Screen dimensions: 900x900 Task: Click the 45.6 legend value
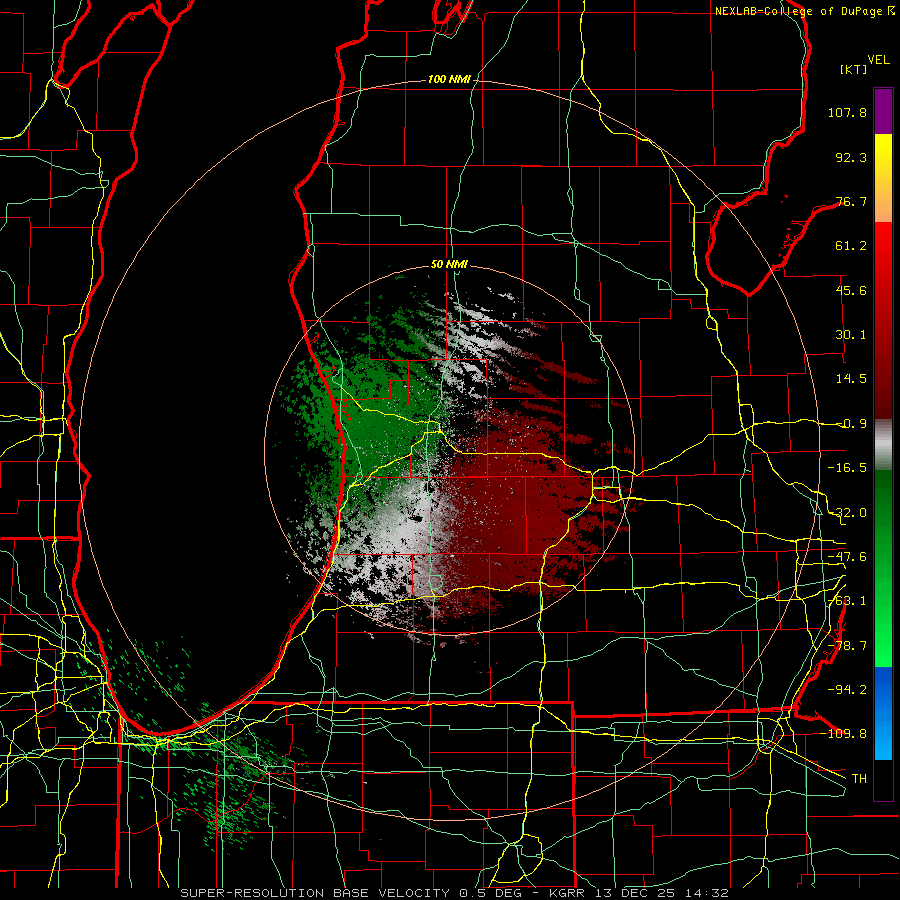[851, 290]
